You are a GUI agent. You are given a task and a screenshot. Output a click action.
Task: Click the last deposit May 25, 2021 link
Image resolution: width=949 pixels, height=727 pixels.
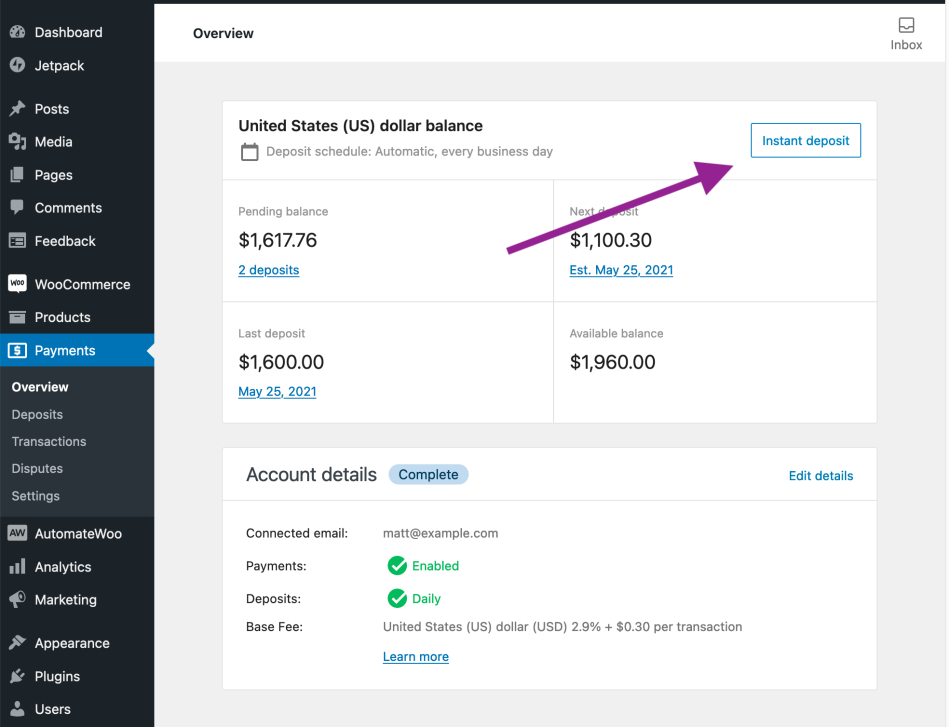(x=277, y=392)
